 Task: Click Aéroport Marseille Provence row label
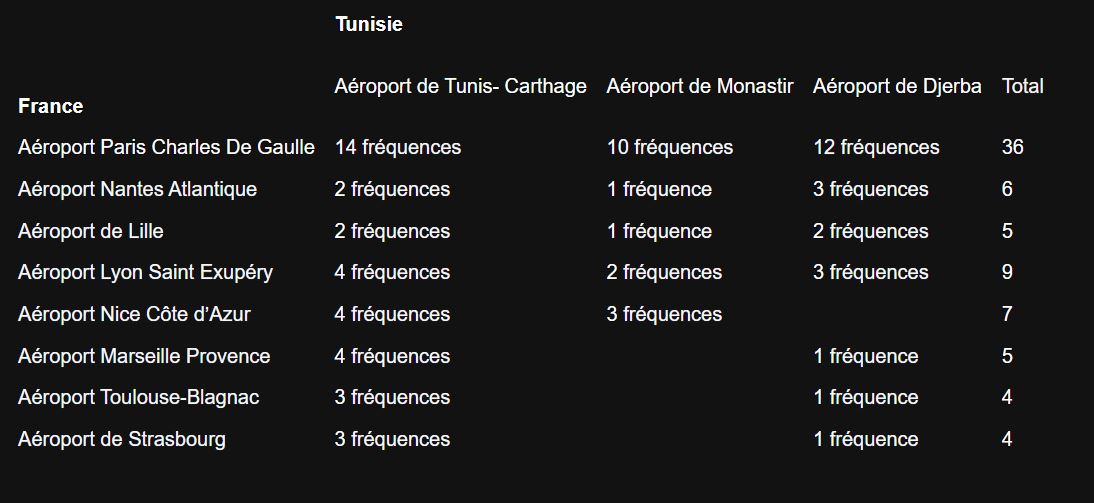click(x=144, y=357)
